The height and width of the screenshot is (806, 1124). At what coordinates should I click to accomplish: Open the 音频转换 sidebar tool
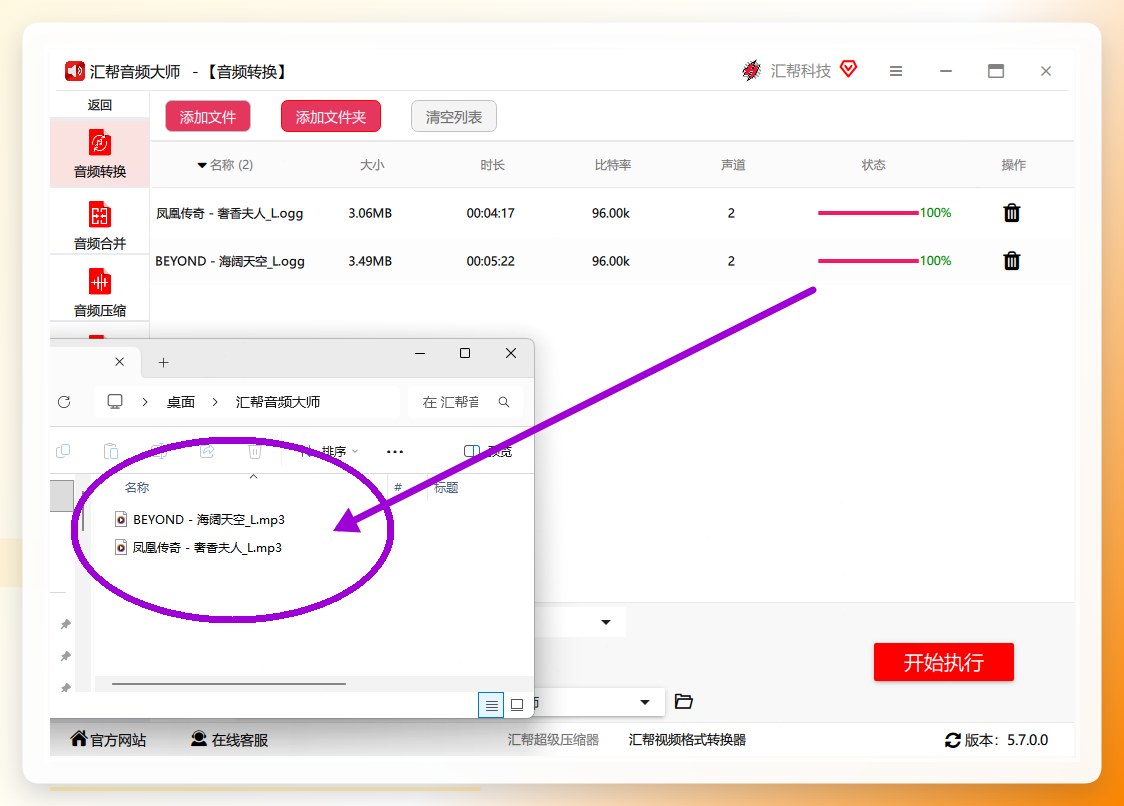coord(100,153)
